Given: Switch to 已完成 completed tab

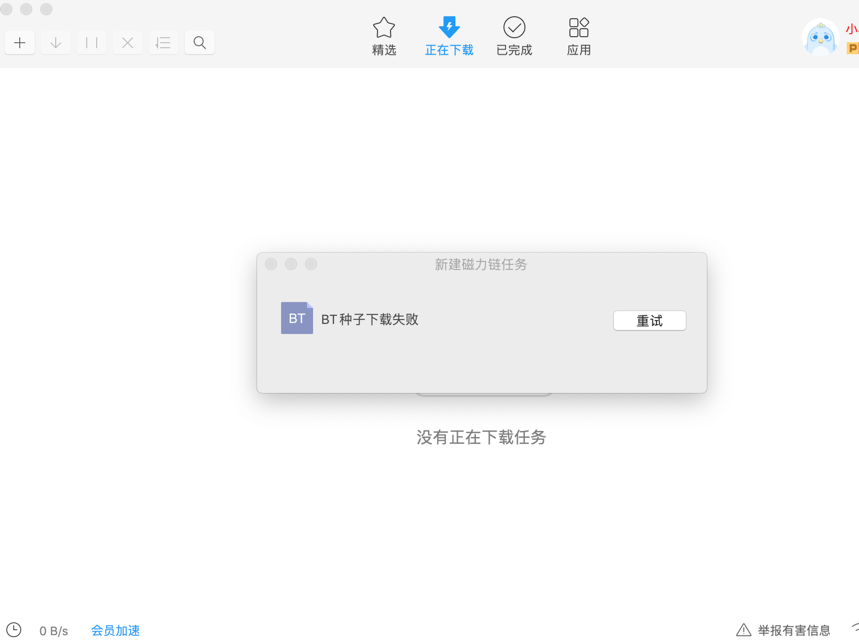Looking at the screenshot, I should tap(514, 35).
